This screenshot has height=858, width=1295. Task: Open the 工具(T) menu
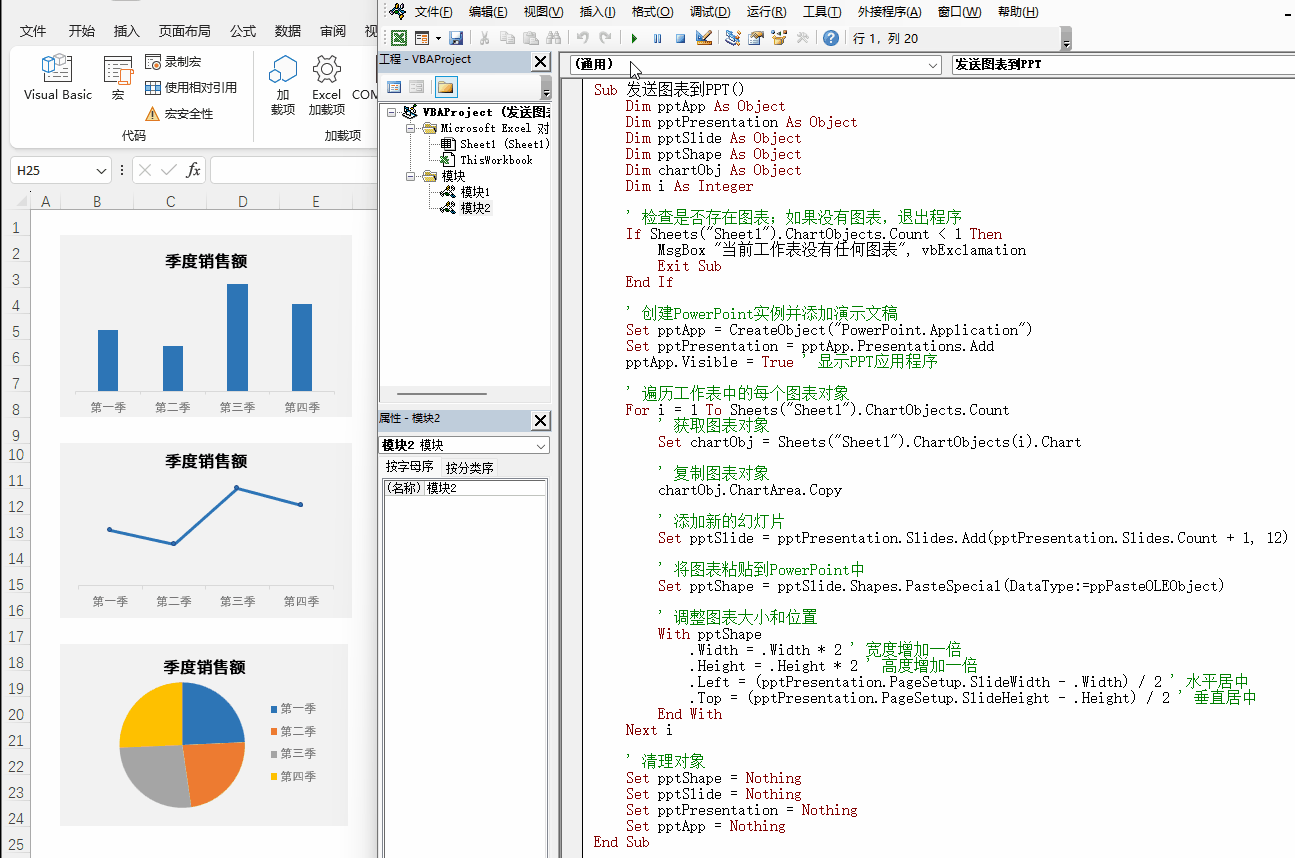tap(822, 12)
